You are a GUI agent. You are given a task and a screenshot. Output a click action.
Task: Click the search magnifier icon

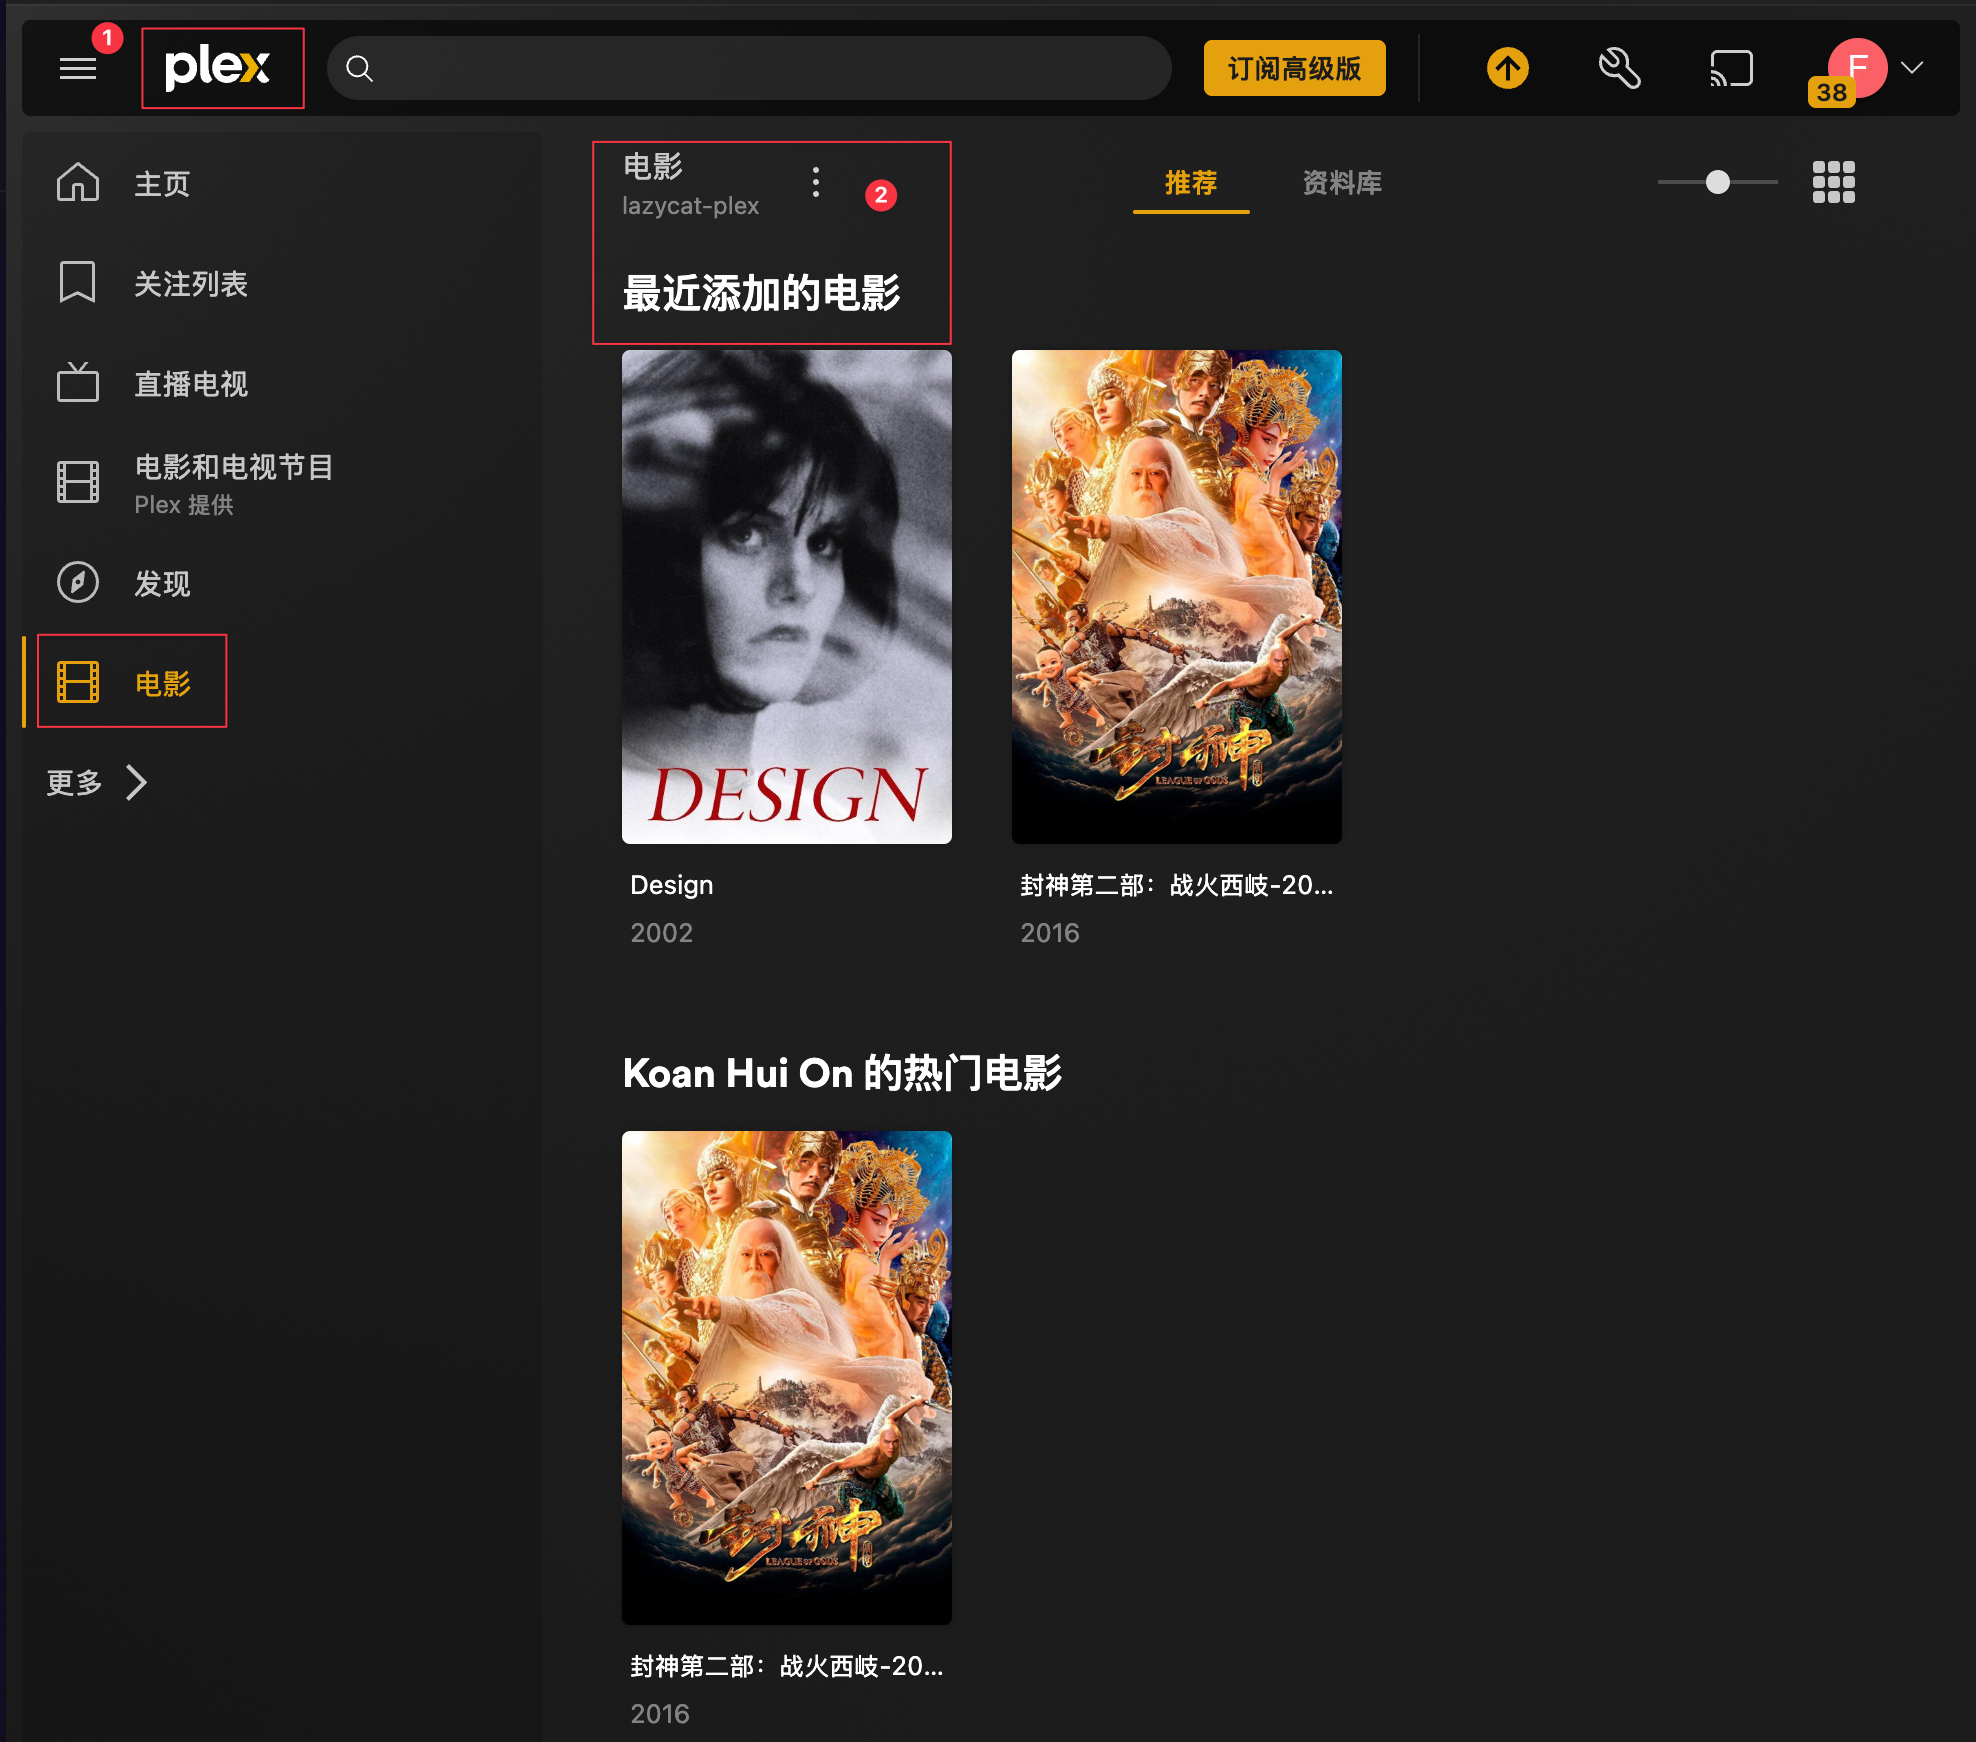pos(359,69)
